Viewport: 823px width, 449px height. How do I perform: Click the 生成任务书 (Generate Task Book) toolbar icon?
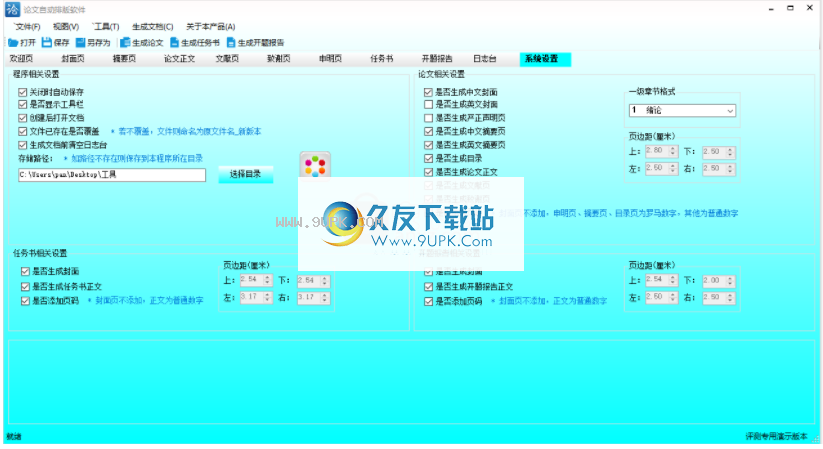[x=174, y=43]
